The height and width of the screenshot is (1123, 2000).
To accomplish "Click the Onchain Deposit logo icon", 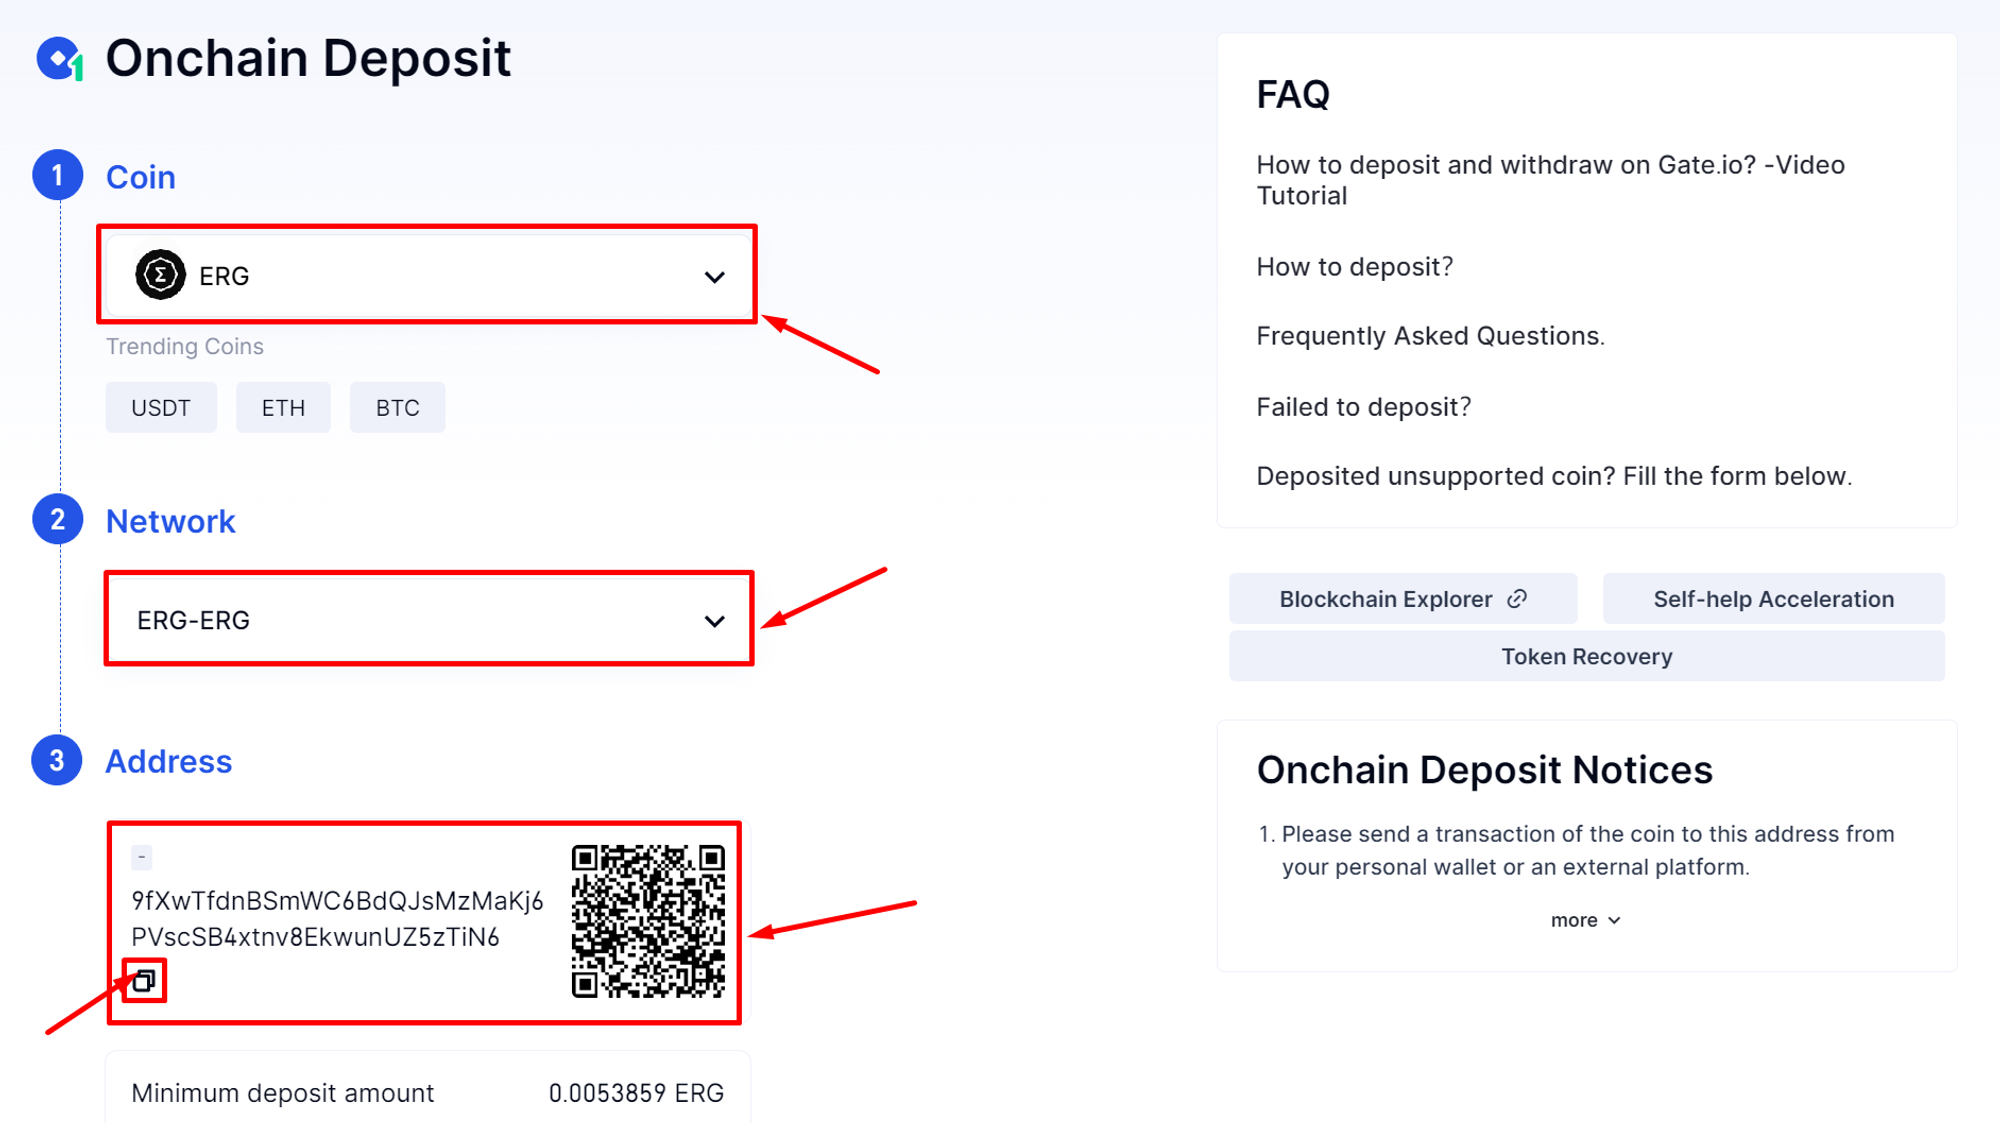I will point(60,59).
